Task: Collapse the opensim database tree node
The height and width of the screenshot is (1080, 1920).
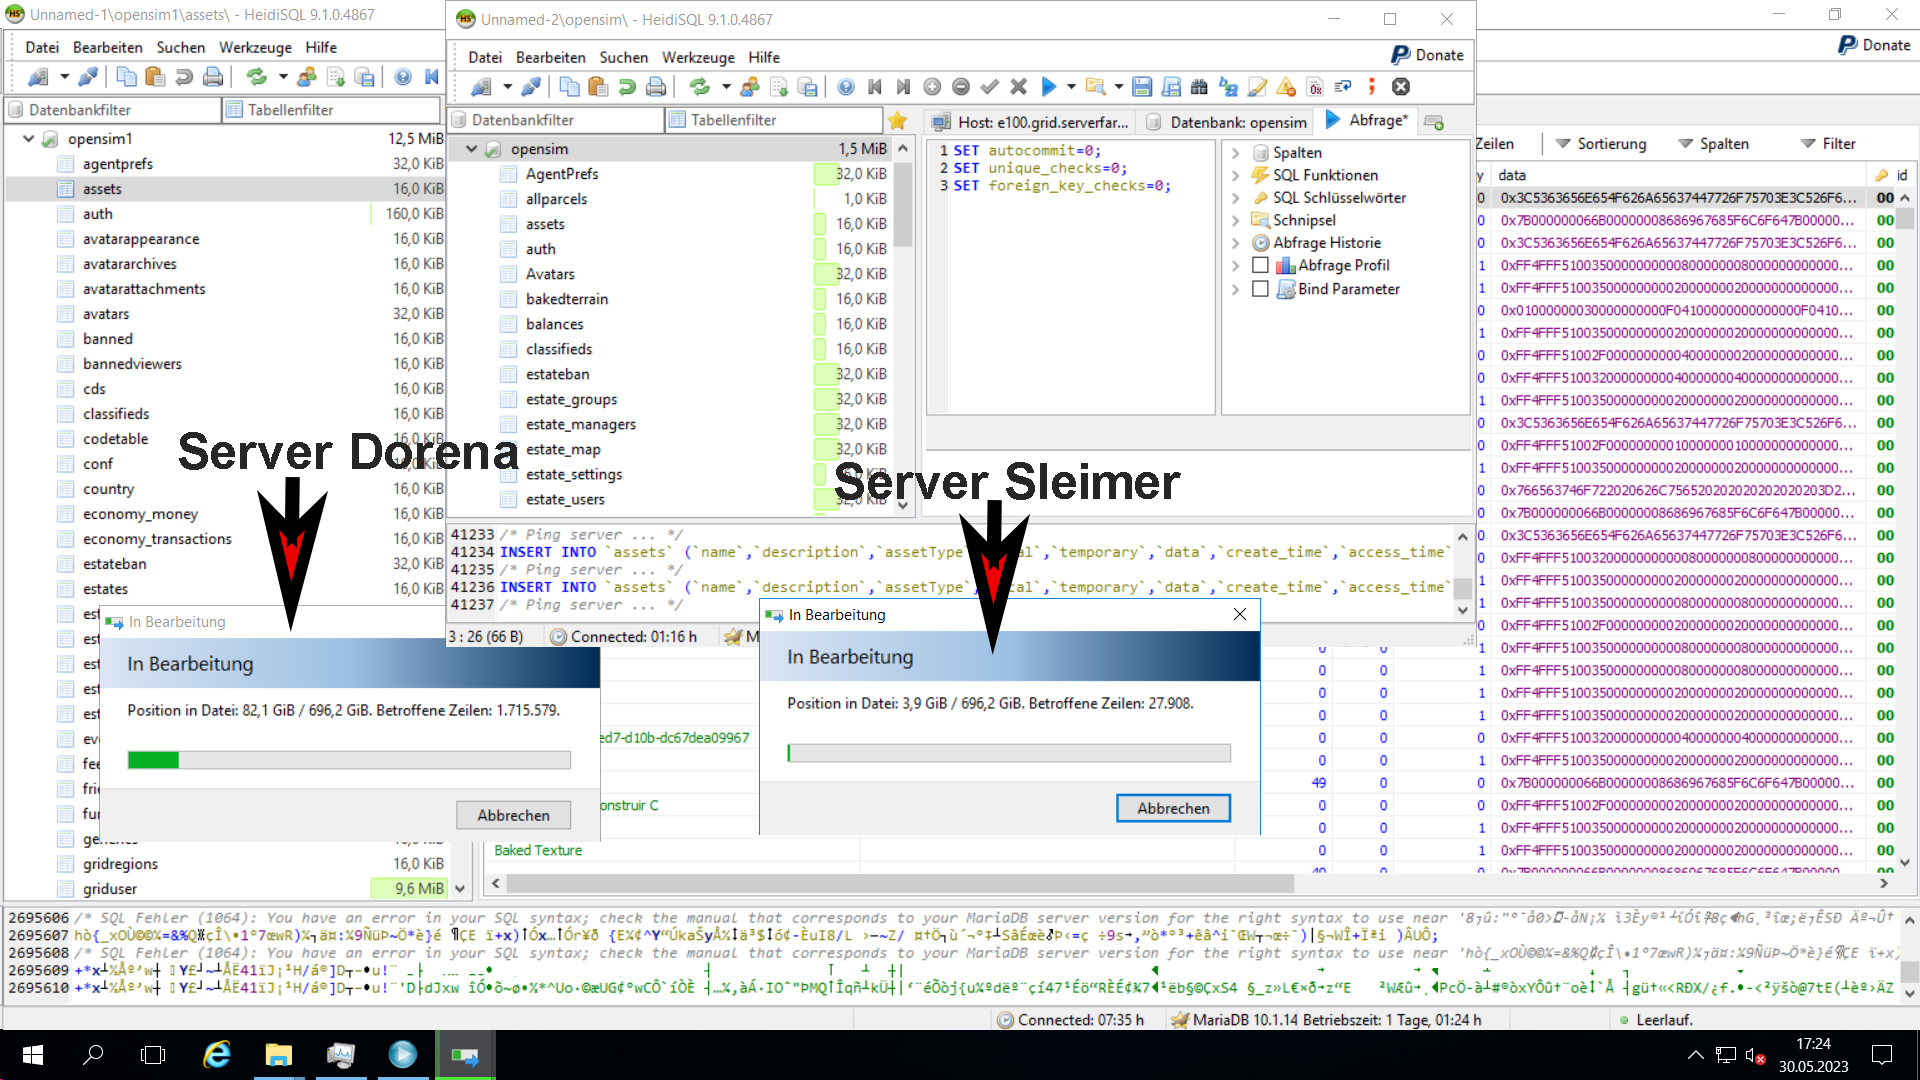Action: click(471, 149)
